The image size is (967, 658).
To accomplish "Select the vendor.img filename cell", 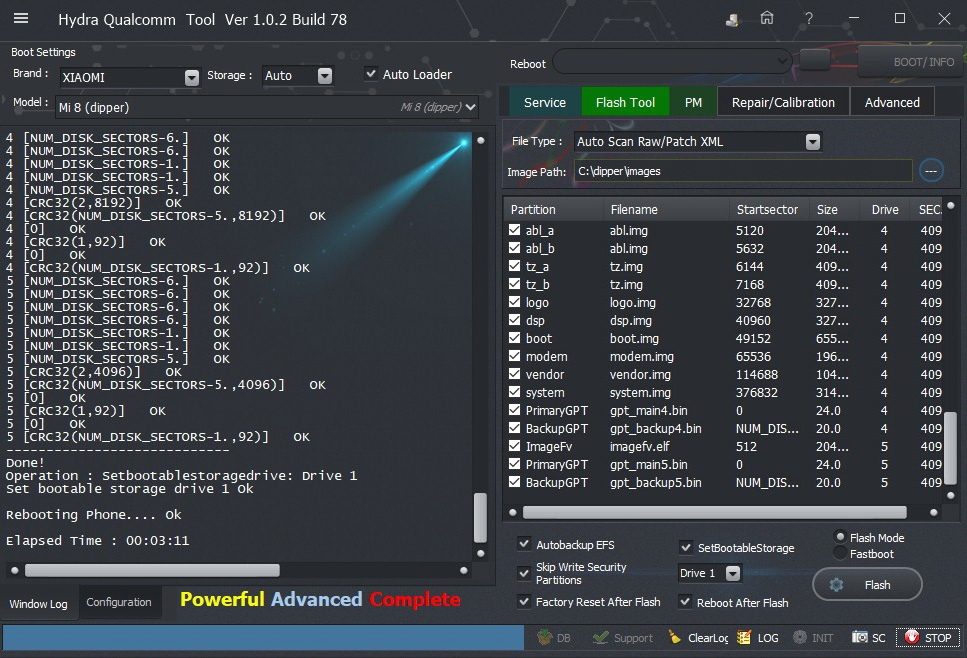I will tap(640, 374).
